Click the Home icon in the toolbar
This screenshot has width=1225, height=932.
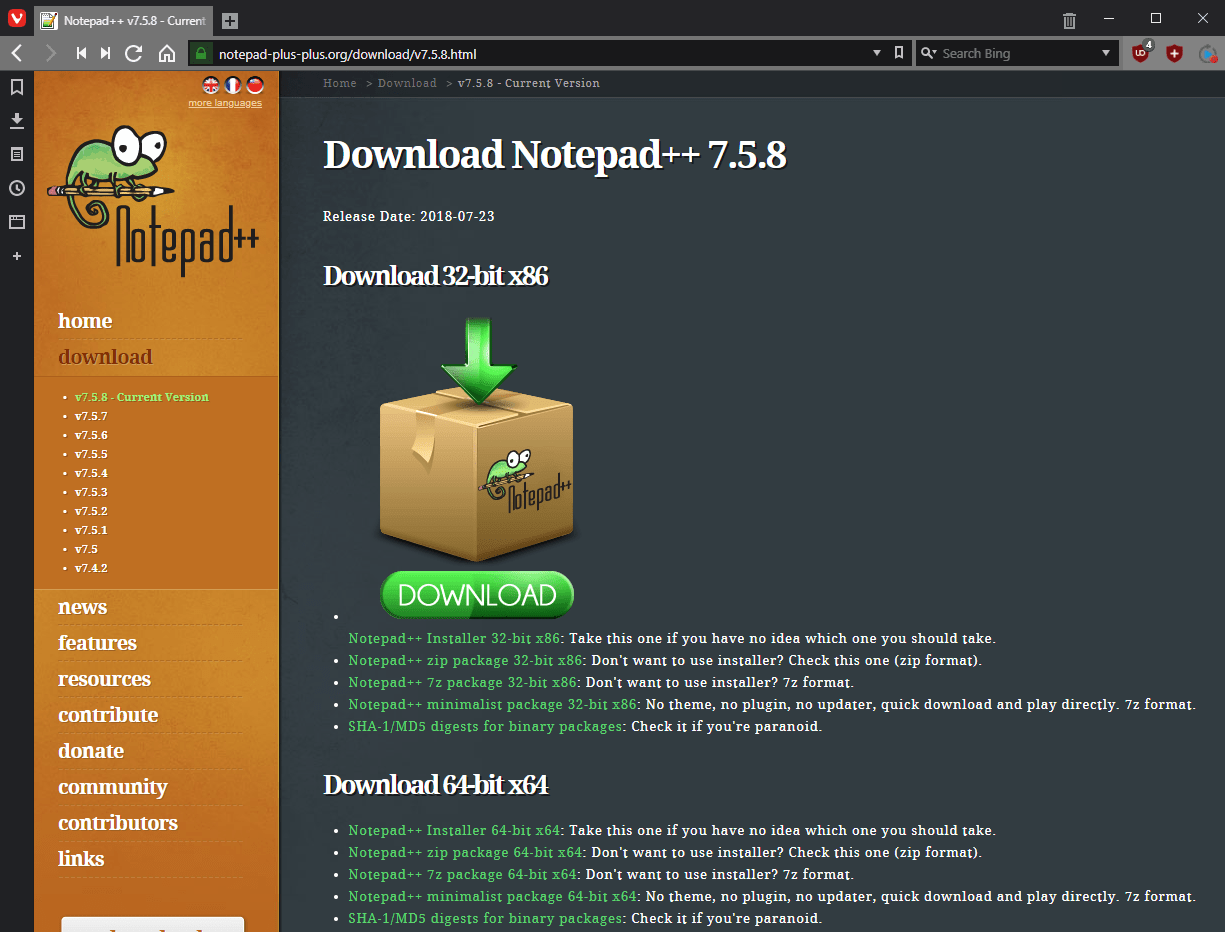pyautogui.click(x=166, y=53)
